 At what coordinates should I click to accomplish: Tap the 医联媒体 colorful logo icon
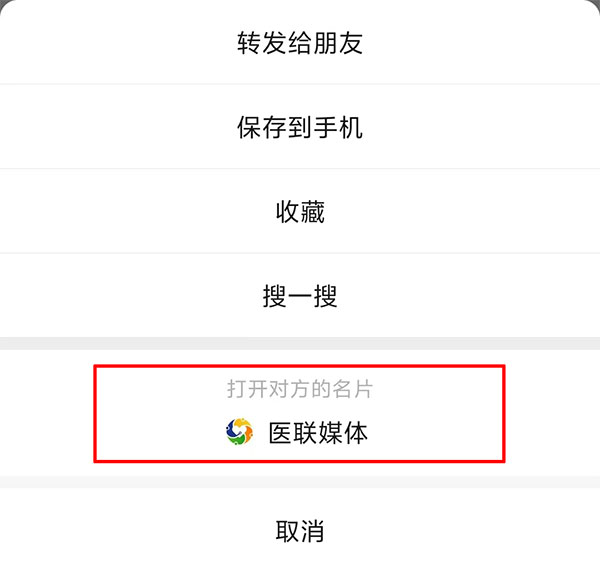[x=239, y=432]
